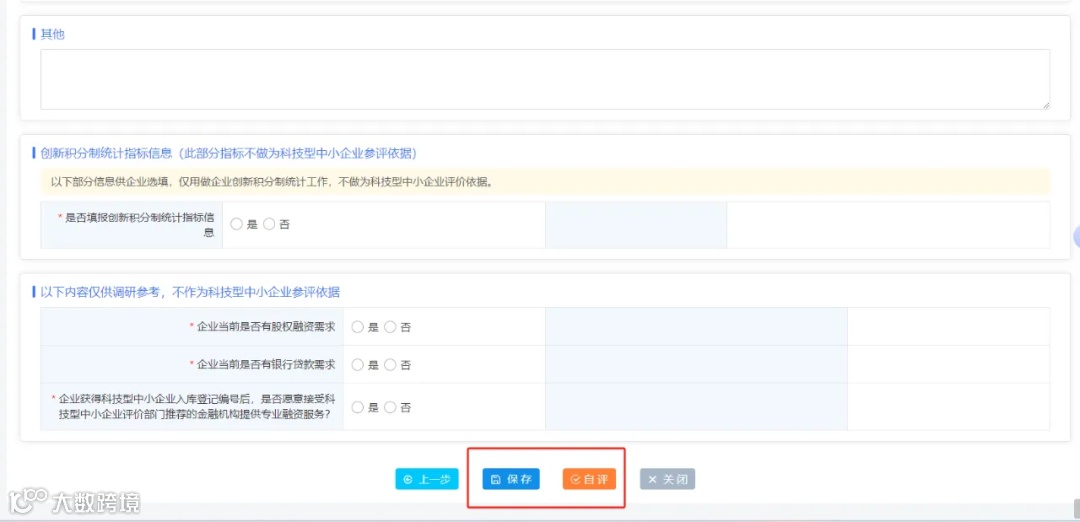Focus the 其他 text area
Viewport: 1080px width, 522px height.
click(545, 79)
